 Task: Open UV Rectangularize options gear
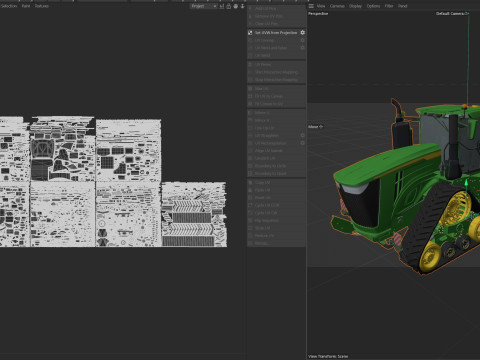(303, 143)
